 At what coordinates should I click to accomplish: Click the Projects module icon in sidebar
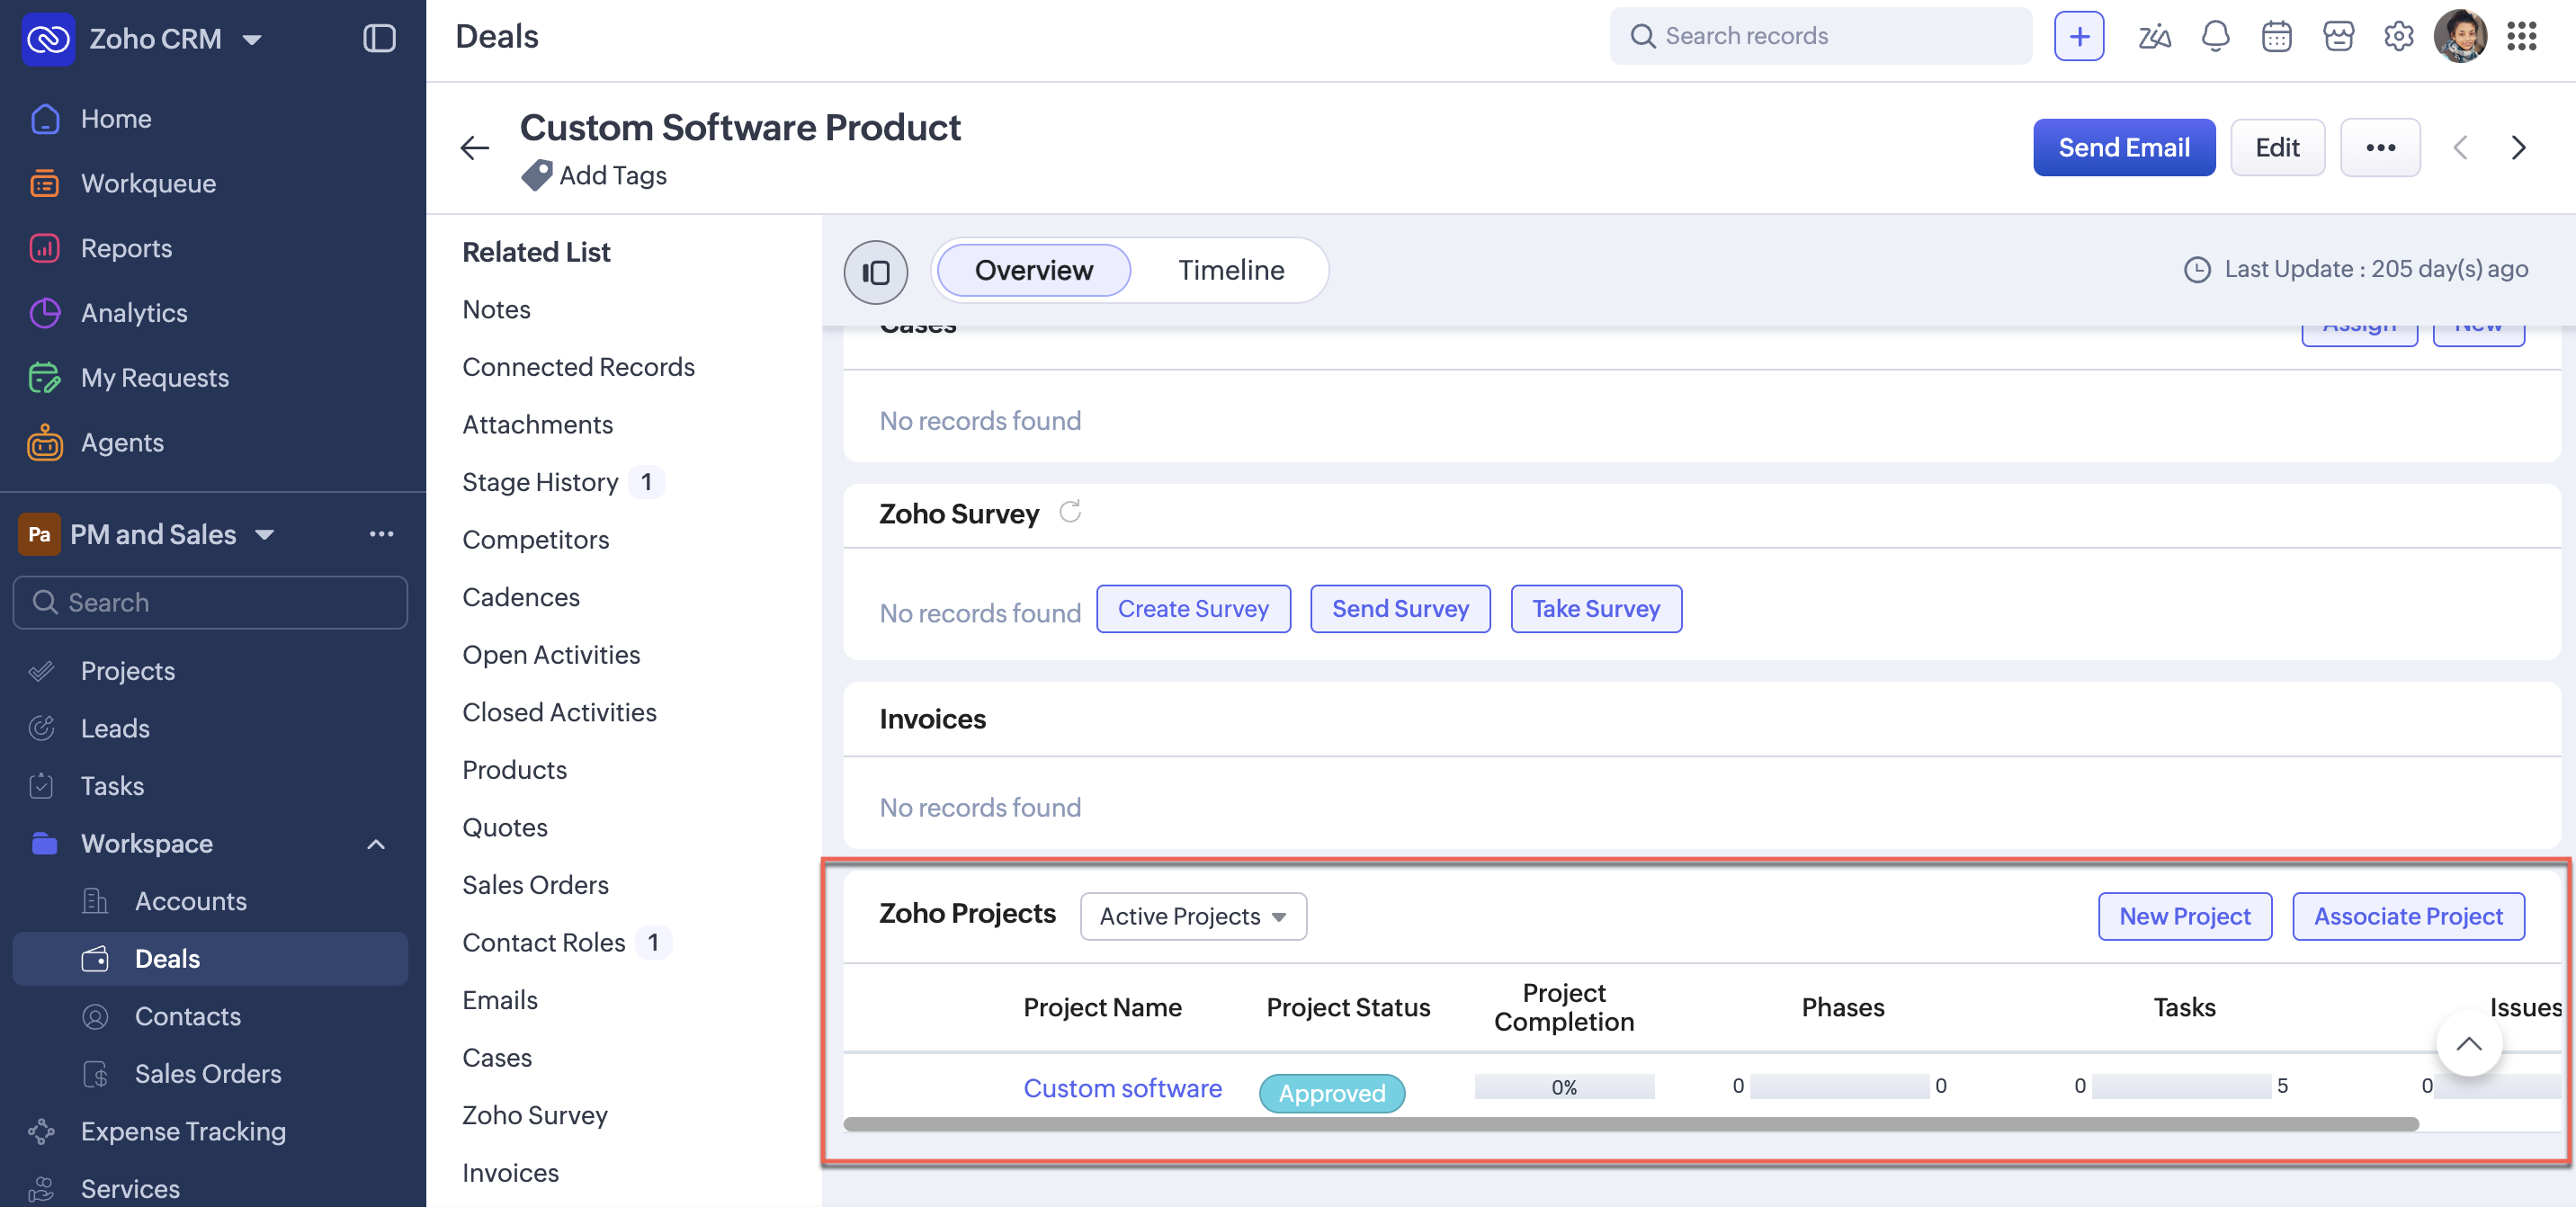click(x=41, y=670)
